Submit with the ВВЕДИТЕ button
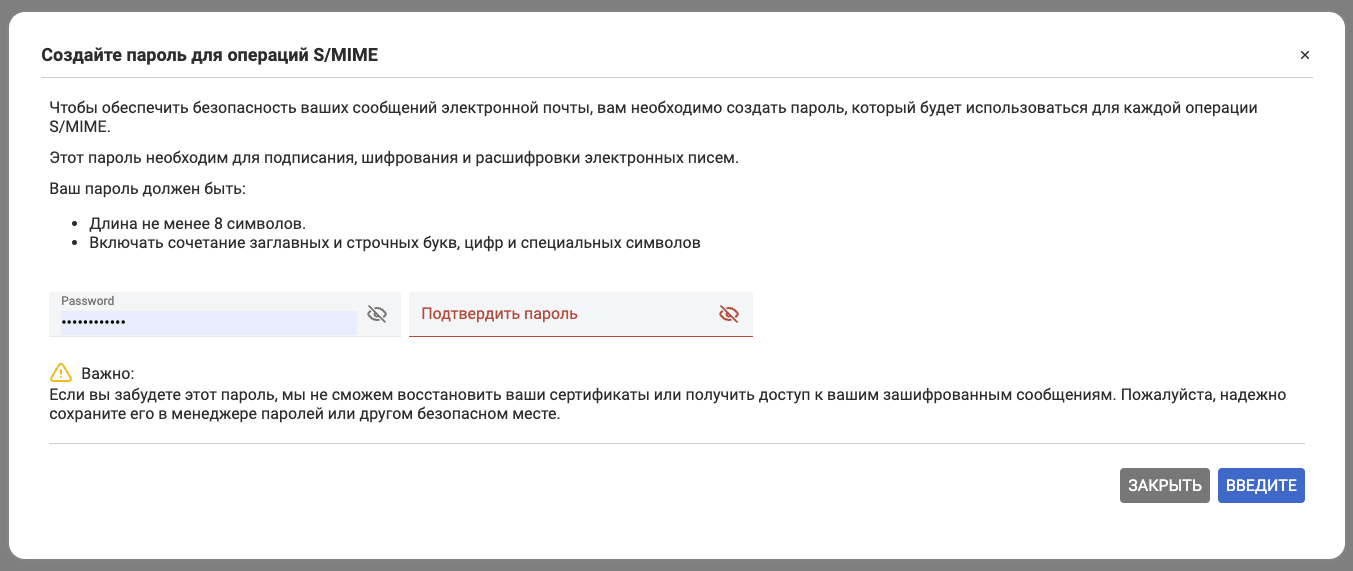The image size is (1353, 571). (1261, 486)
